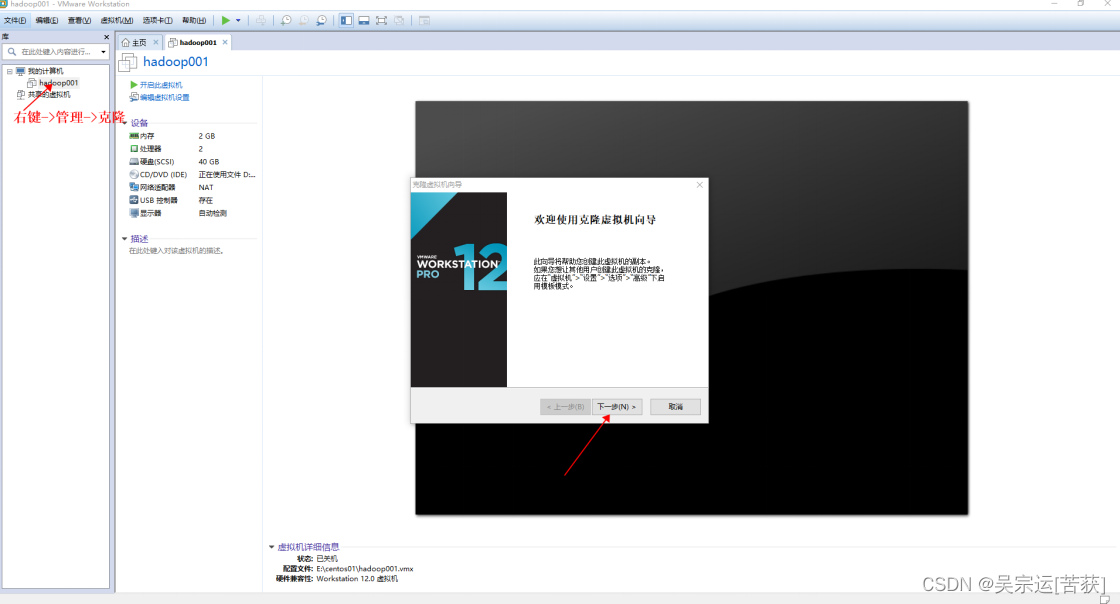Open the 虚拟机(M) menu
Image resolution: width=1120 pixels, height=604 pixels.
116,21
